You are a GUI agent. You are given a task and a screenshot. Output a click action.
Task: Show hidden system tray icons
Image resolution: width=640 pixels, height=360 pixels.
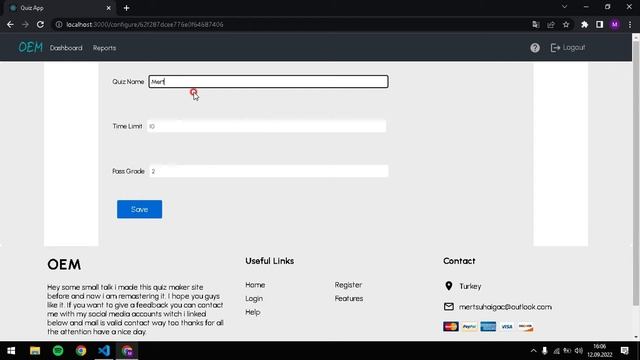(x=533, y=351)
